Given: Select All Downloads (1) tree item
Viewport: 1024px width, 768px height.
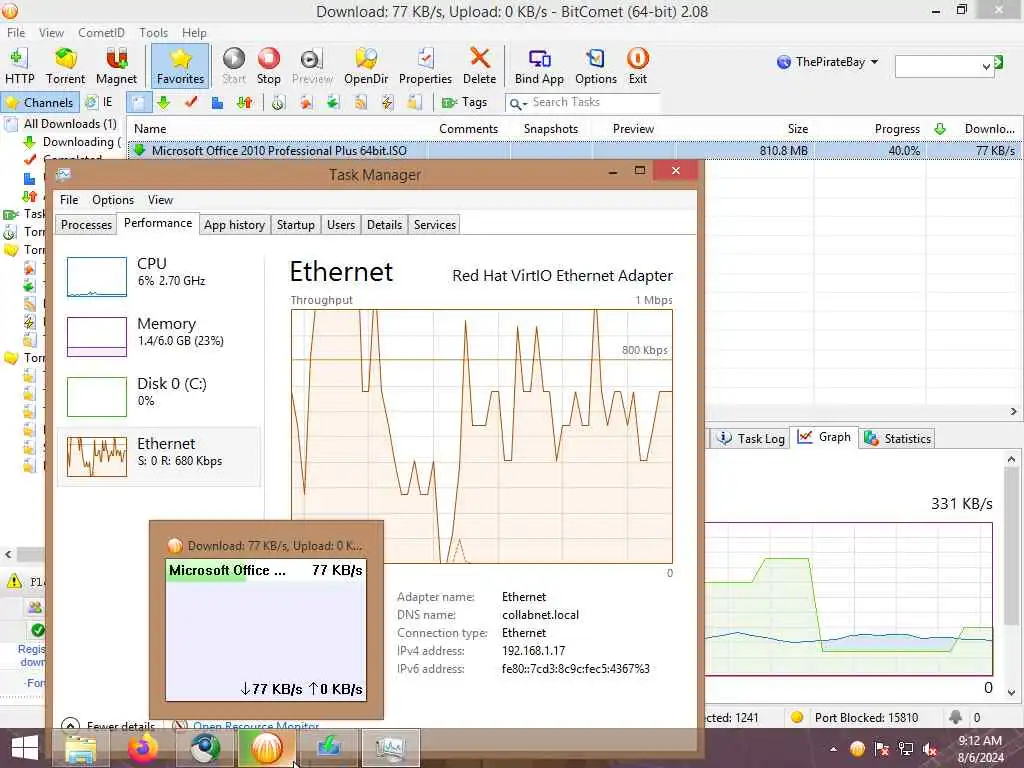Looking at the screenshot, I should click(62, 124).
